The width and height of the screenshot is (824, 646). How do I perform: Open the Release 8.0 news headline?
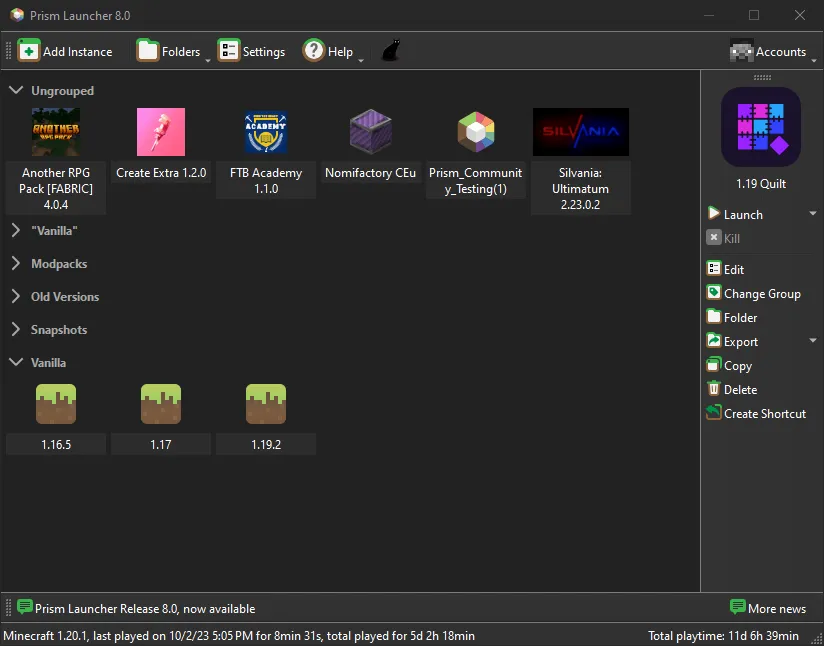coord(145,609)
